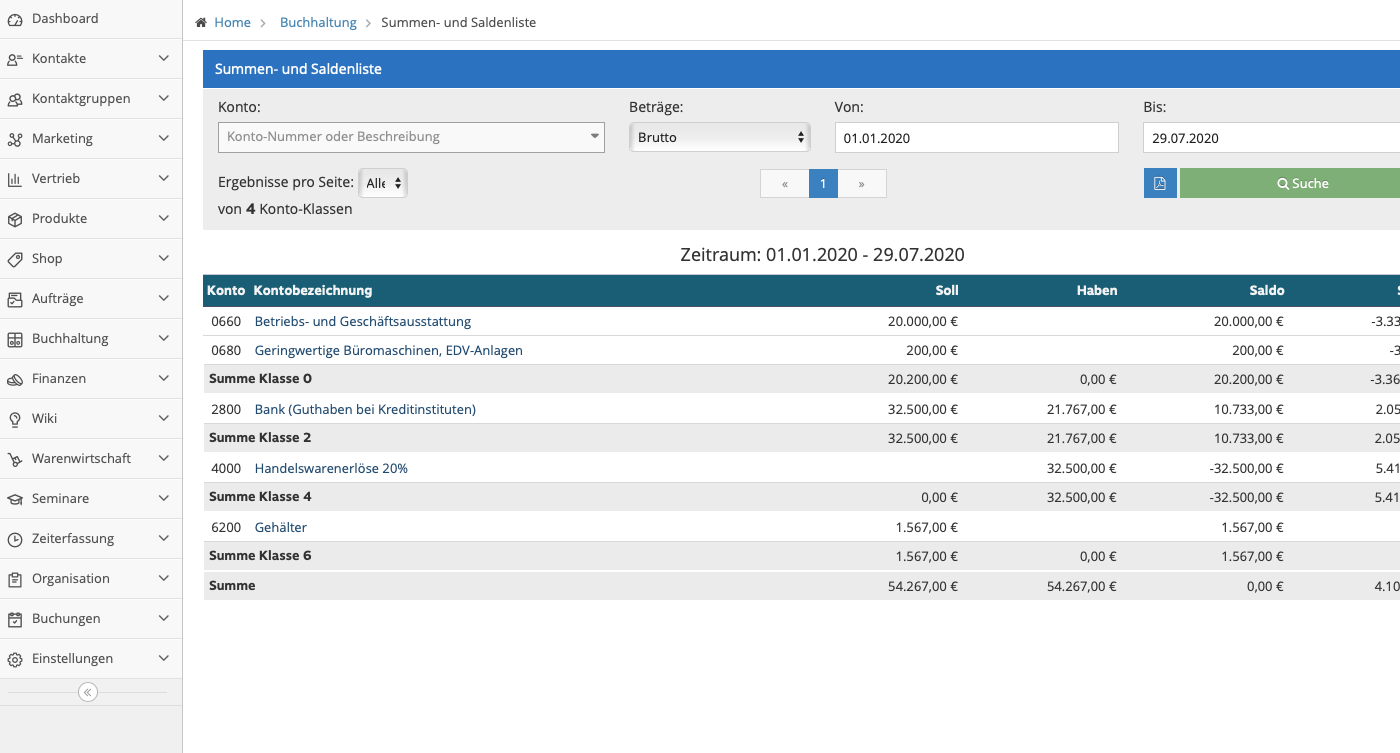The image size is (1400, 753).
Task: Click the Warenwirtschaft trolley icon
Action: pyautogui.click(x=14, y=459)
